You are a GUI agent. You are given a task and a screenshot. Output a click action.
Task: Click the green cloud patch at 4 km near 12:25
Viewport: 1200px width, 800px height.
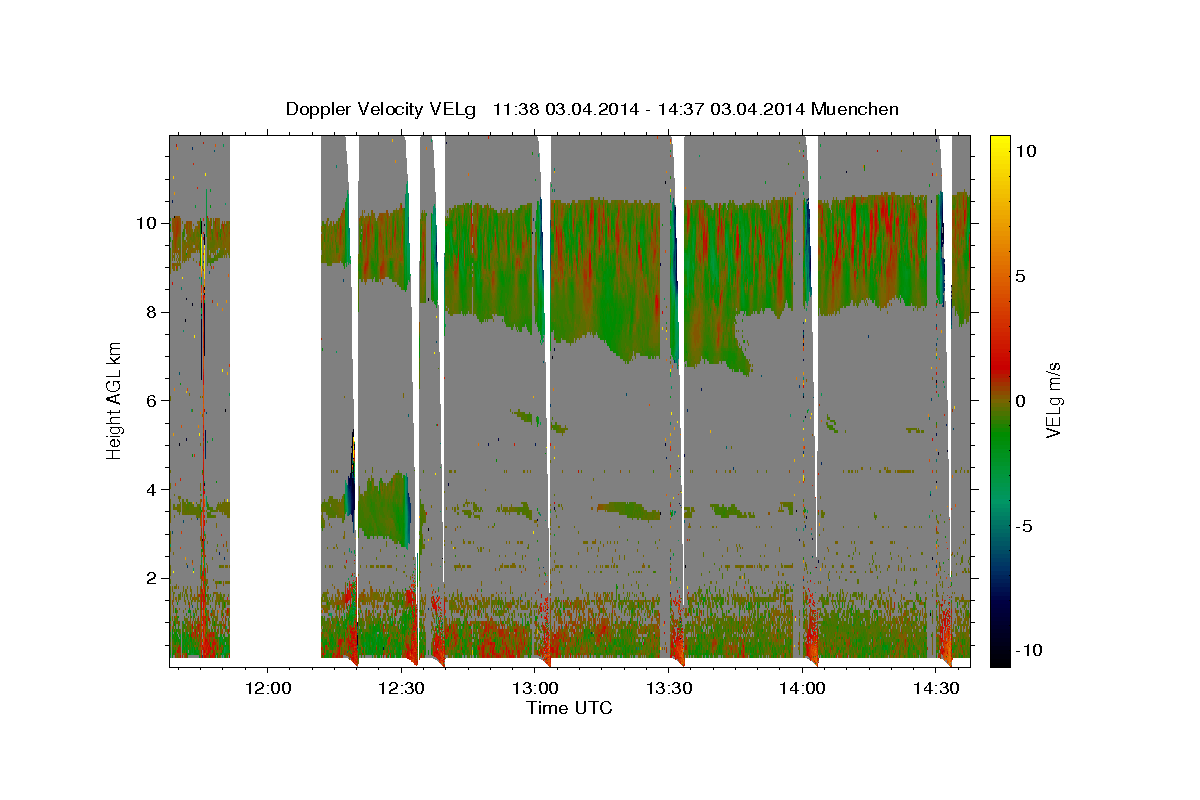[384, 508]
